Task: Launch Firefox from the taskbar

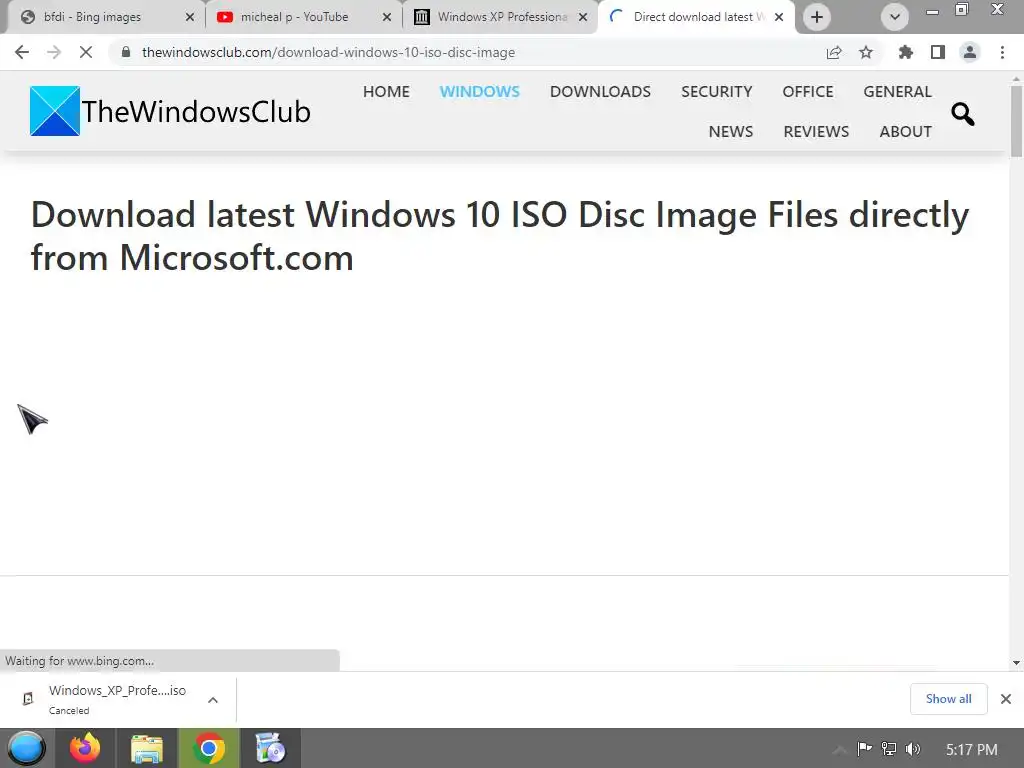Action: [85, 748]
